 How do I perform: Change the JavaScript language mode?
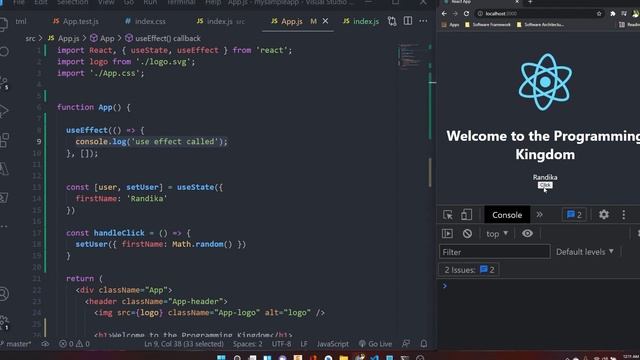pyautogui.click(x=333, y=344)
